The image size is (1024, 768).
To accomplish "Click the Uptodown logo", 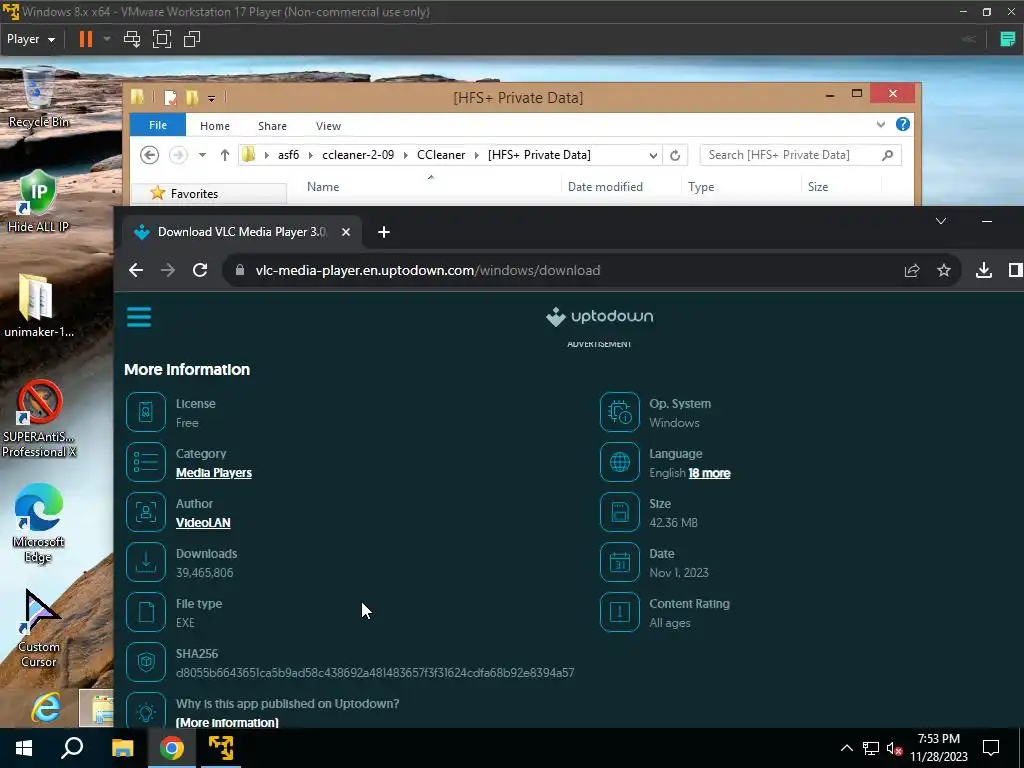I will click(x=600, y=317).
